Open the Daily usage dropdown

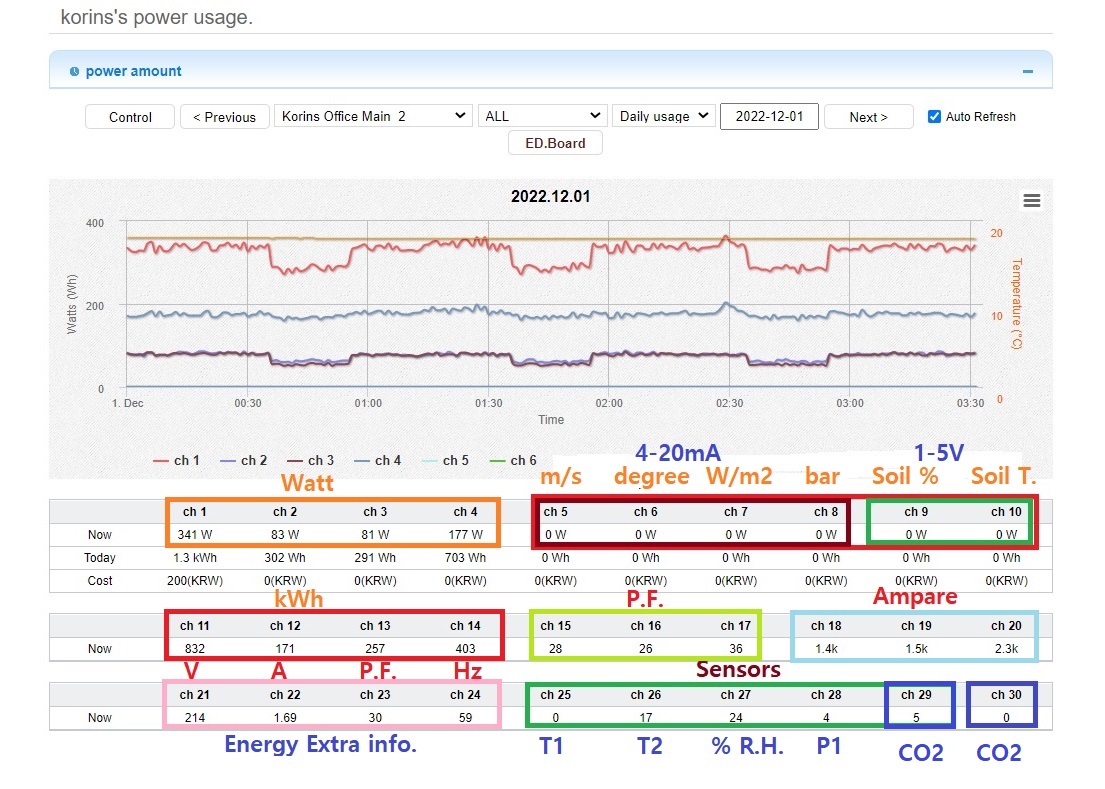(664, 116)
